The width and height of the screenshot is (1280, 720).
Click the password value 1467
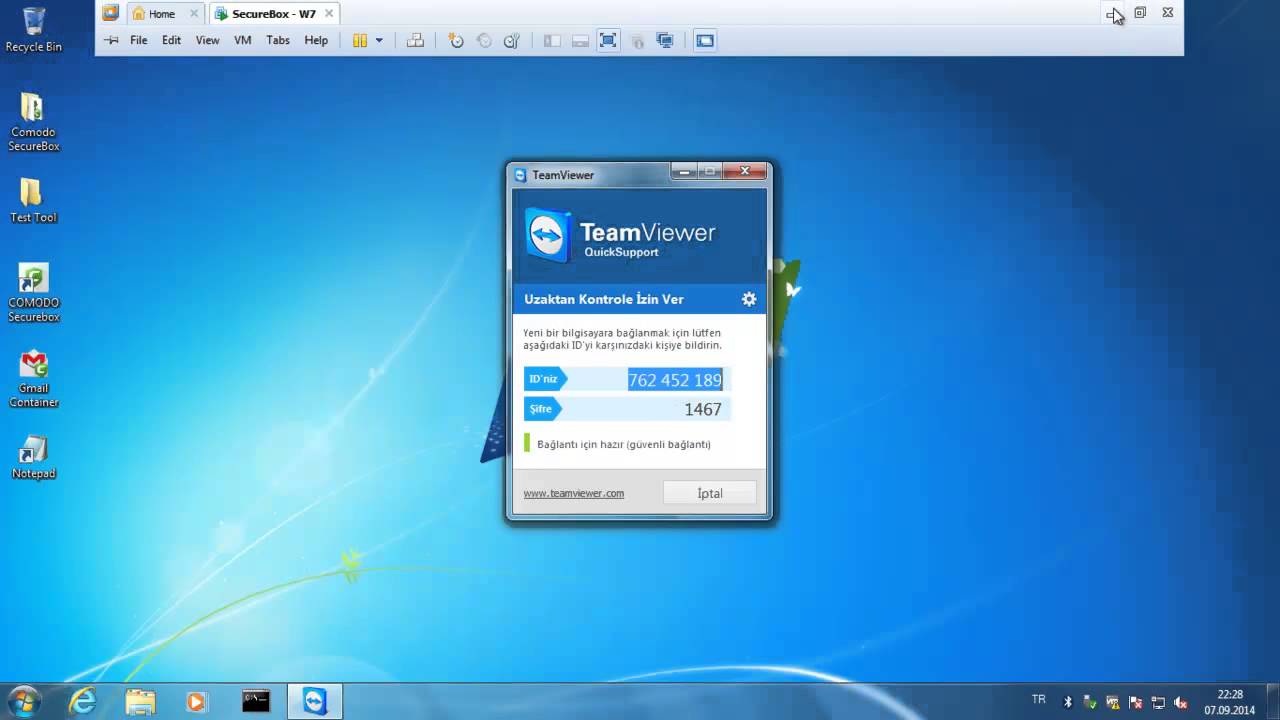(x=703, y=409)
